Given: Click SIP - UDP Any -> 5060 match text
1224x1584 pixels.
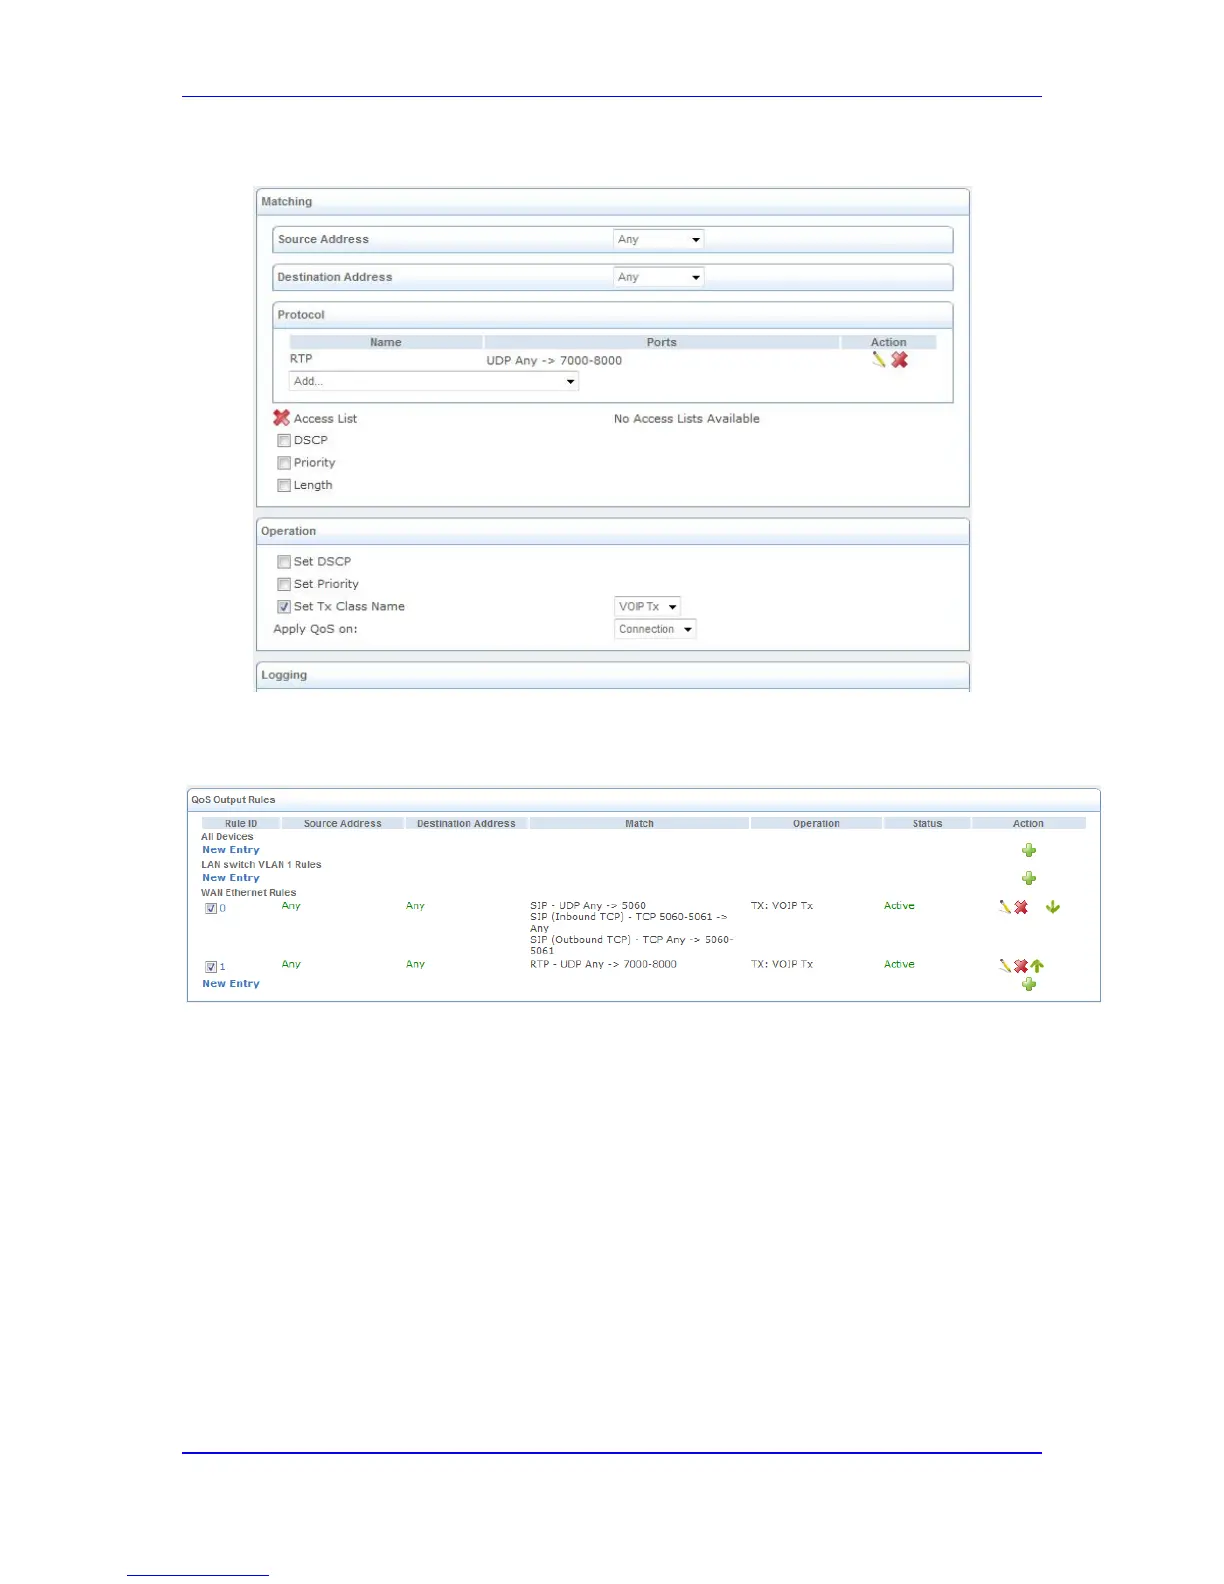Looking at the screenshot, I should pyautogui.click(x=588, y=906).
